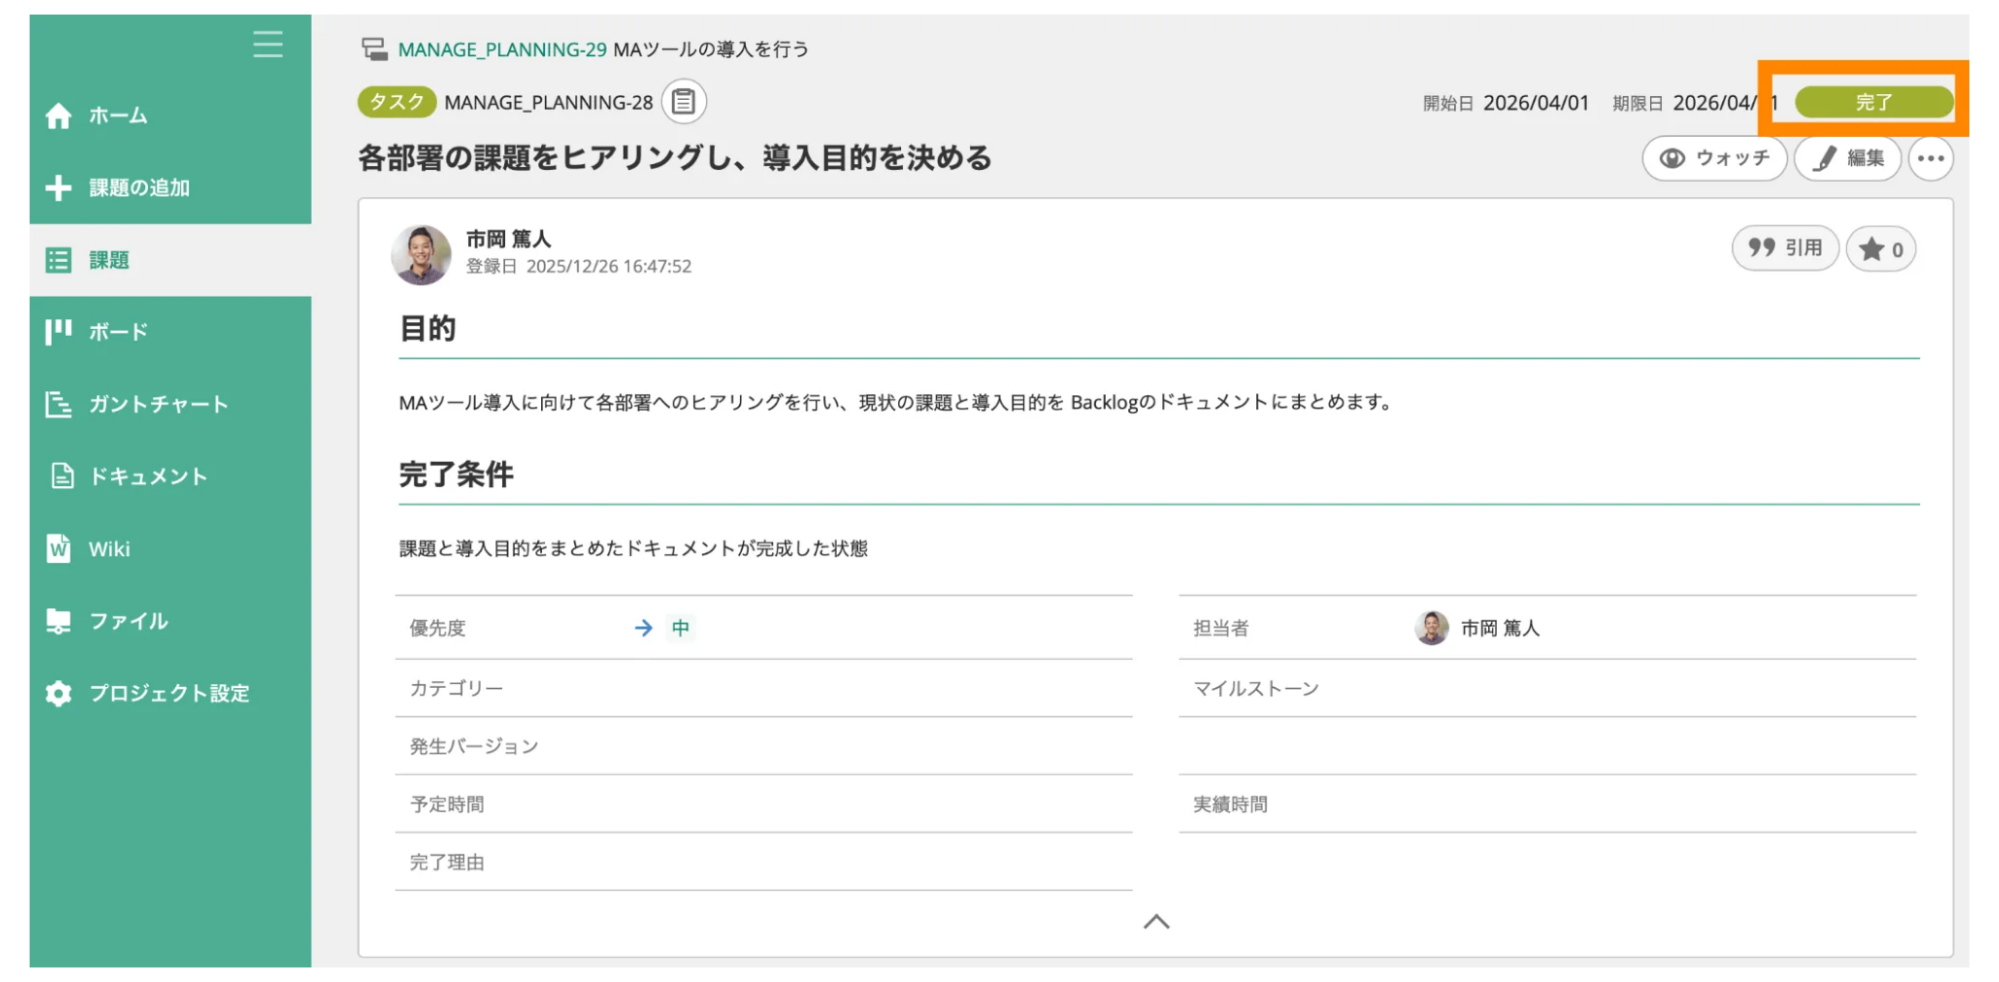Click the 発生バージョン field label
Screen dimensions: 1999x982
(474, 746)
